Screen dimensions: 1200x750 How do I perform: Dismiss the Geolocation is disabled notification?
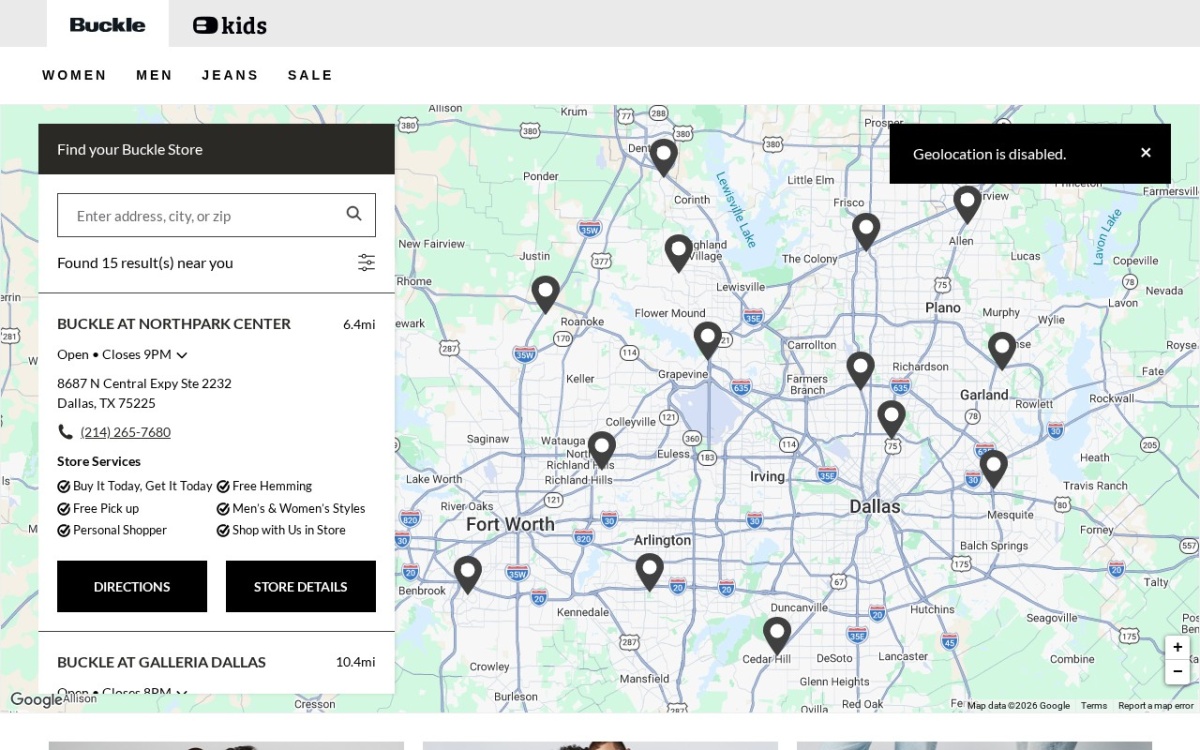(x=1146, y=153)
